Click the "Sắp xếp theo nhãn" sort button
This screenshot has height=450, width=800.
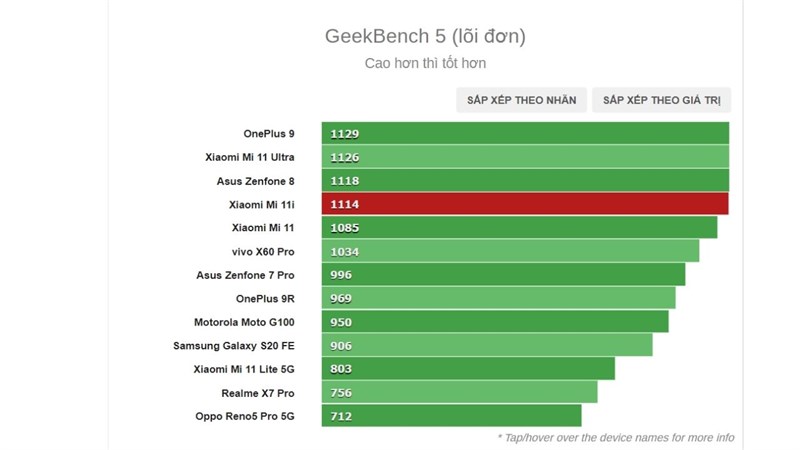[521, 100]
